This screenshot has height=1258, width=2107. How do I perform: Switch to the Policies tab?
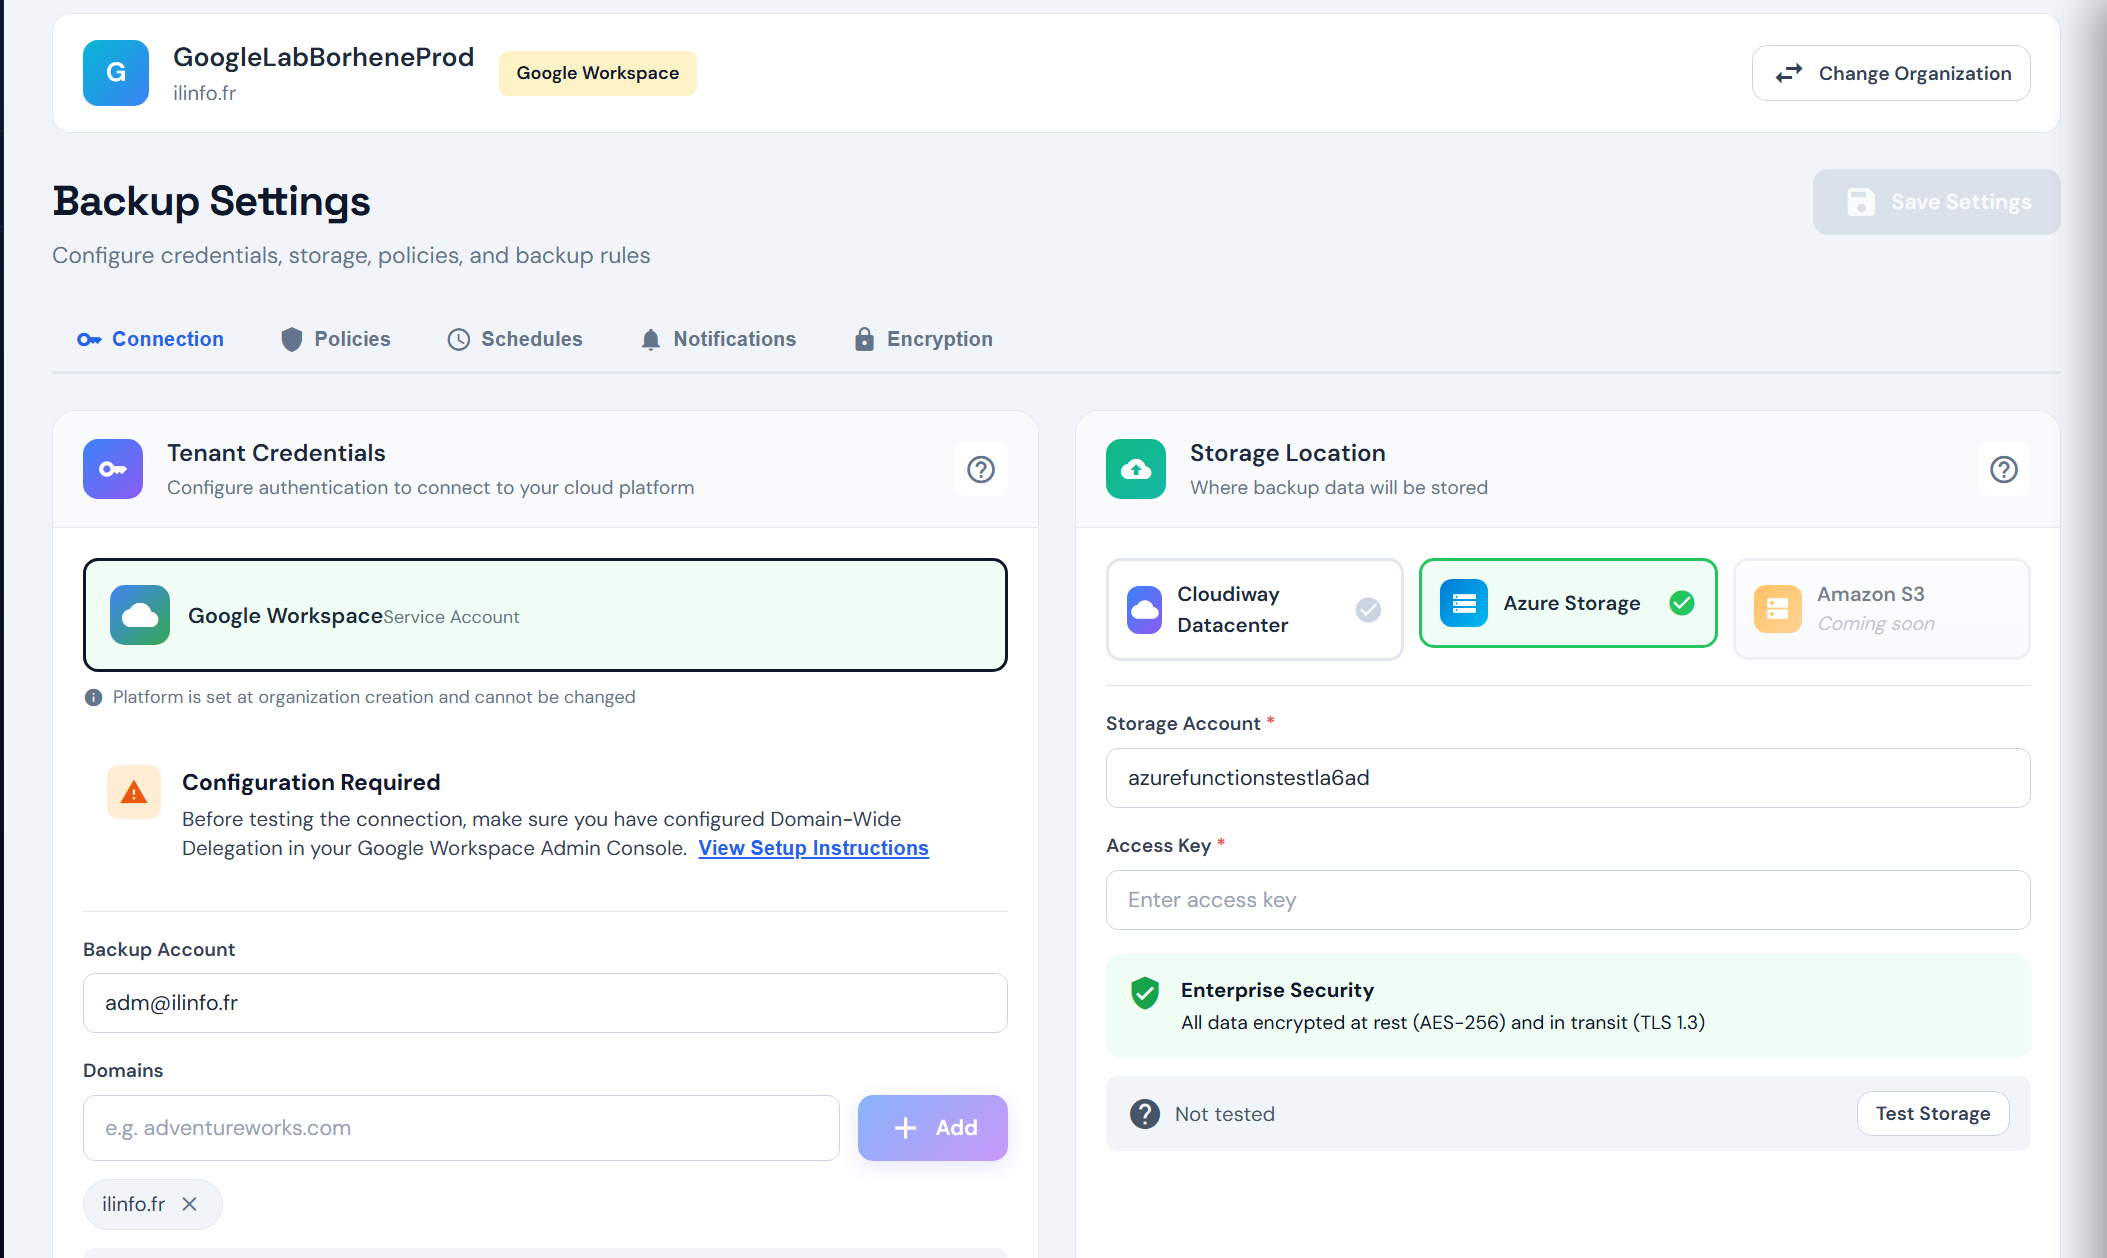click(x=335, y=339)
